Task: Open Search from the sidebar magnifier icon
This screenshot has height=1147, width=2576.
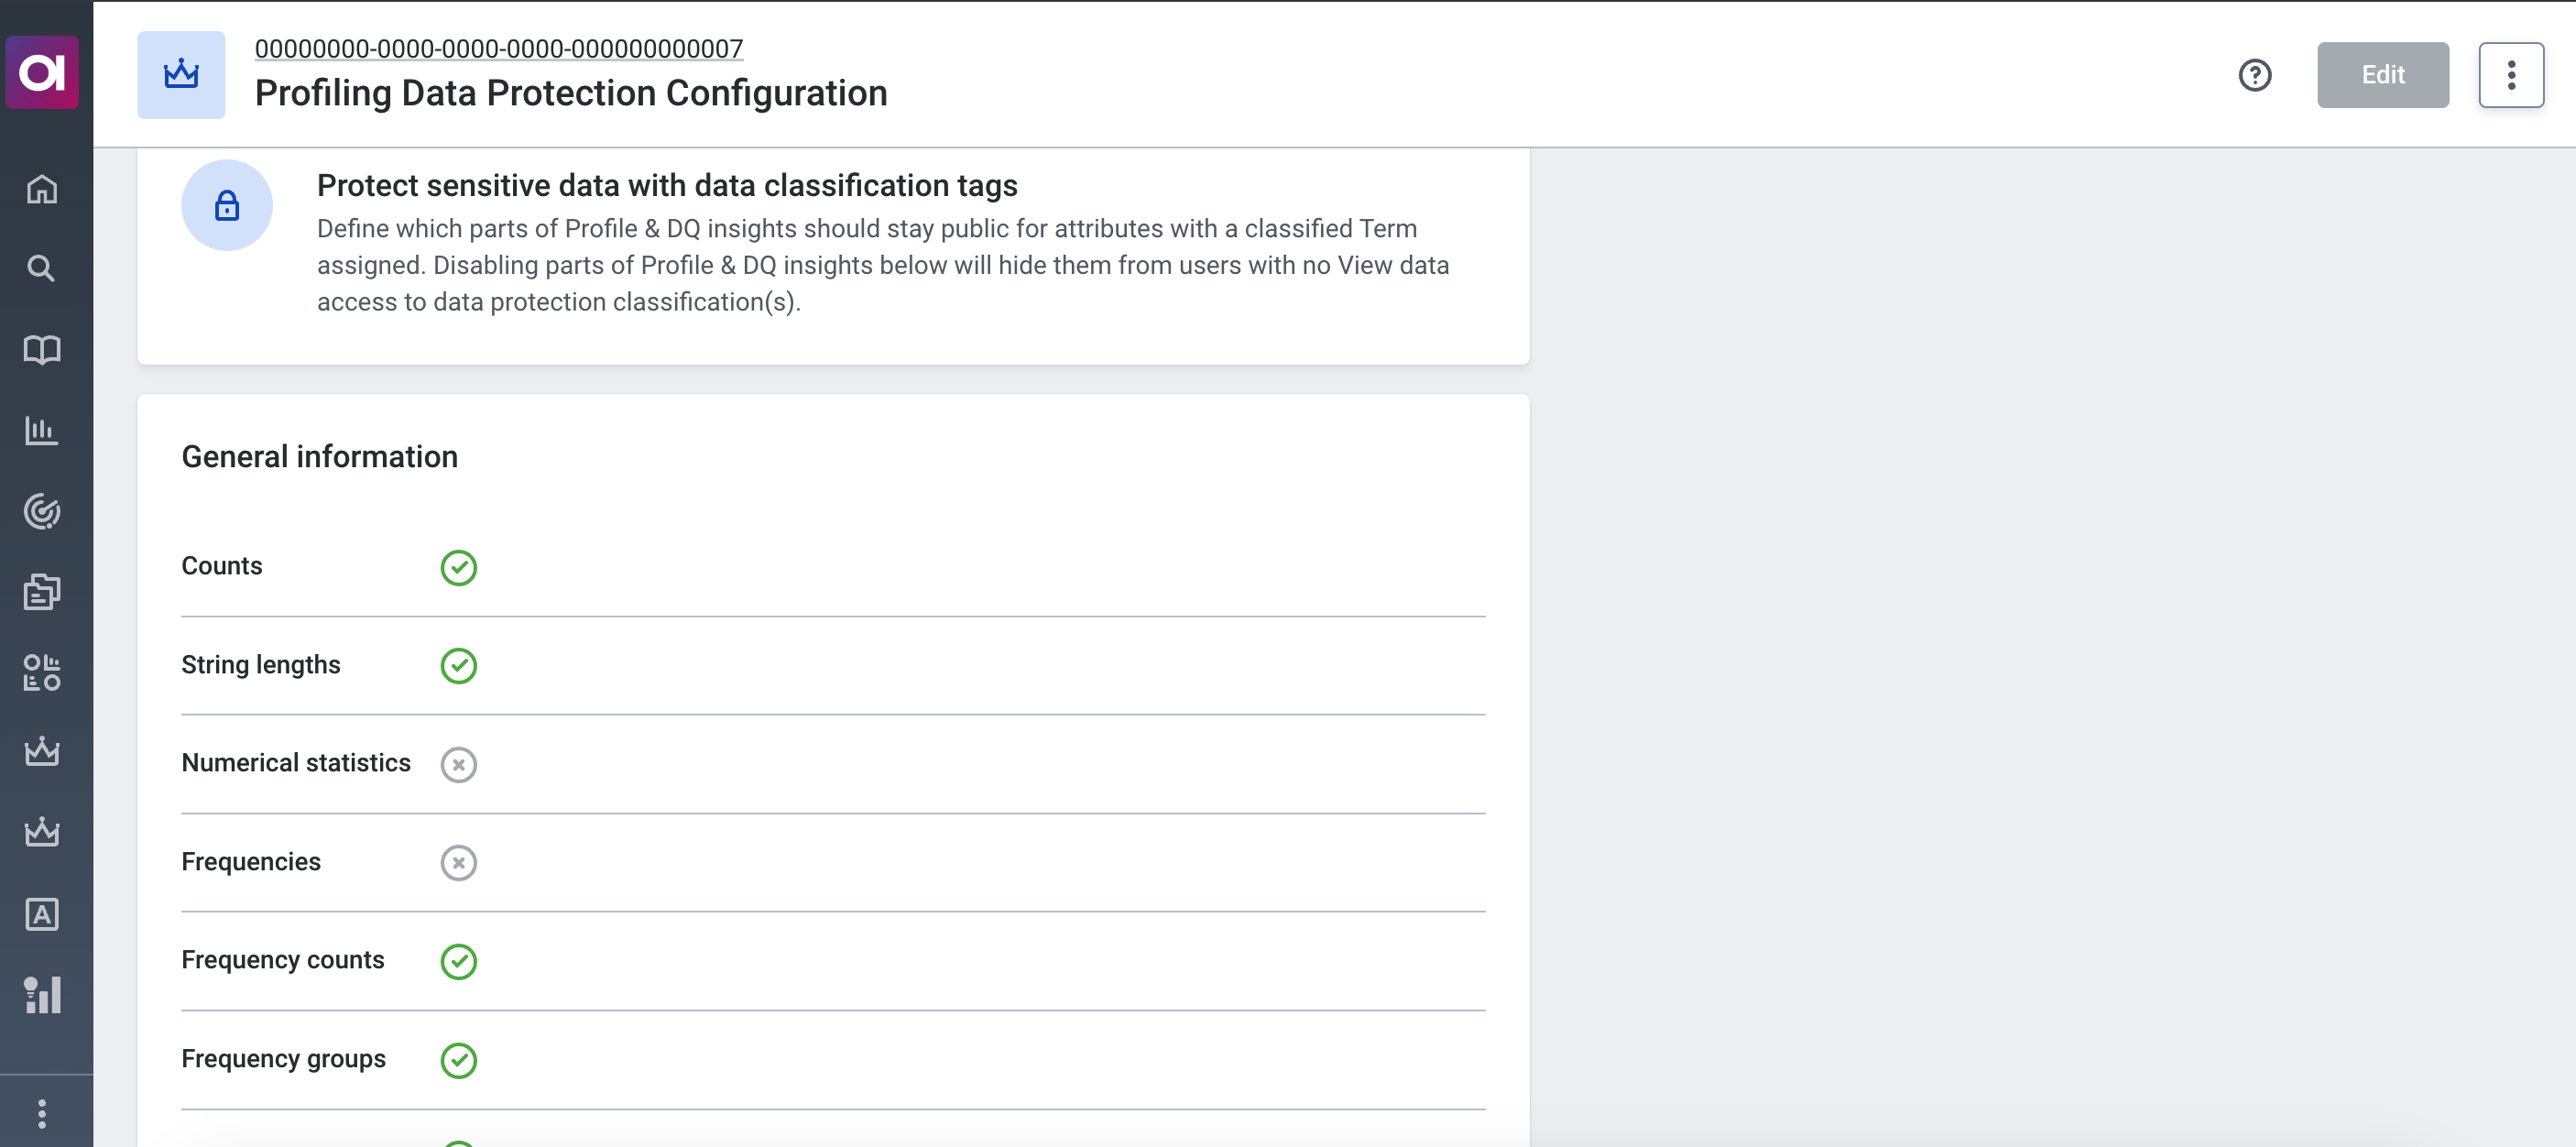Action: (42, 268)
